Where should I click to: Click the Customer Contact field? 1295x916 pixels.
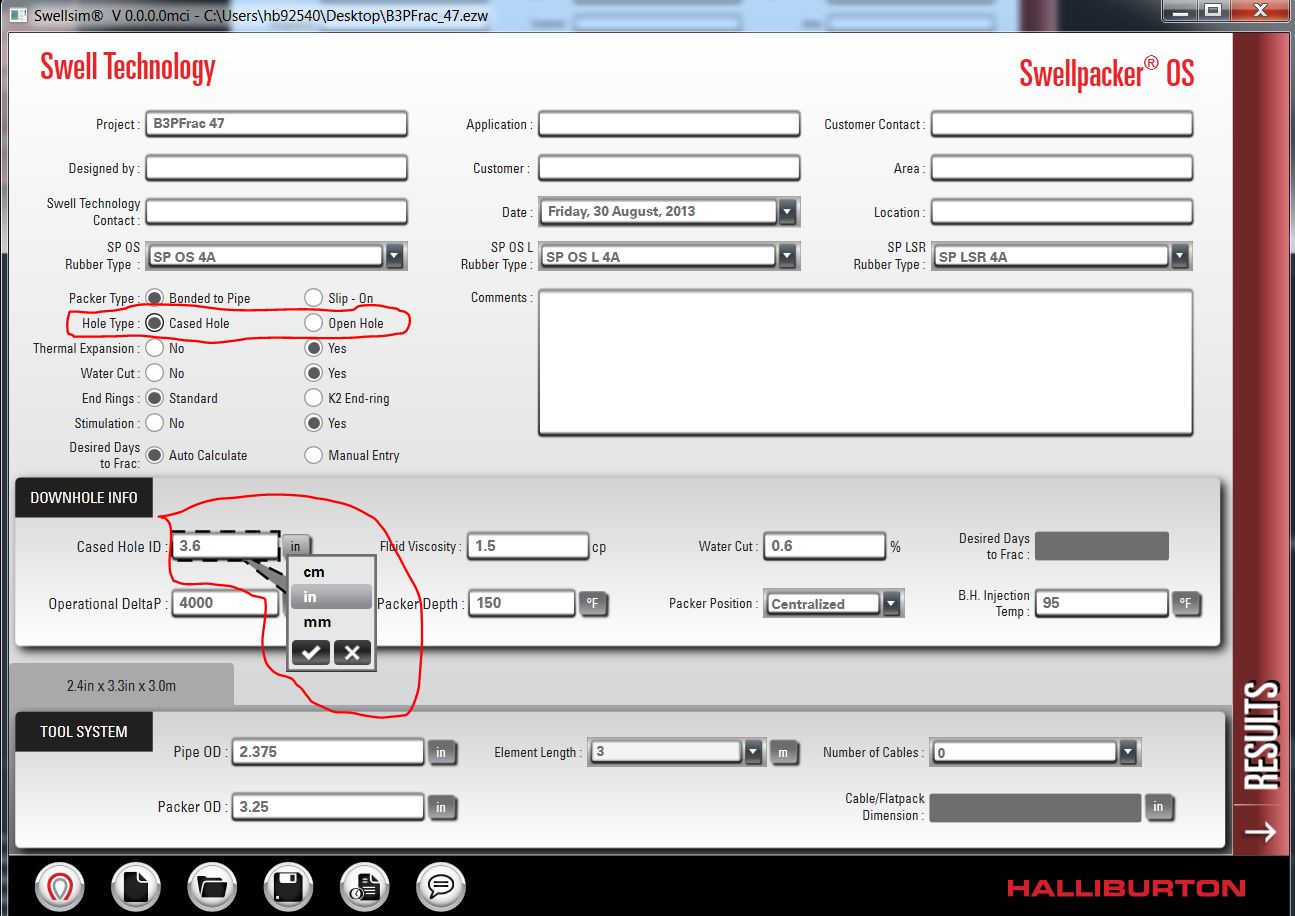click(x=1062, y=124)
